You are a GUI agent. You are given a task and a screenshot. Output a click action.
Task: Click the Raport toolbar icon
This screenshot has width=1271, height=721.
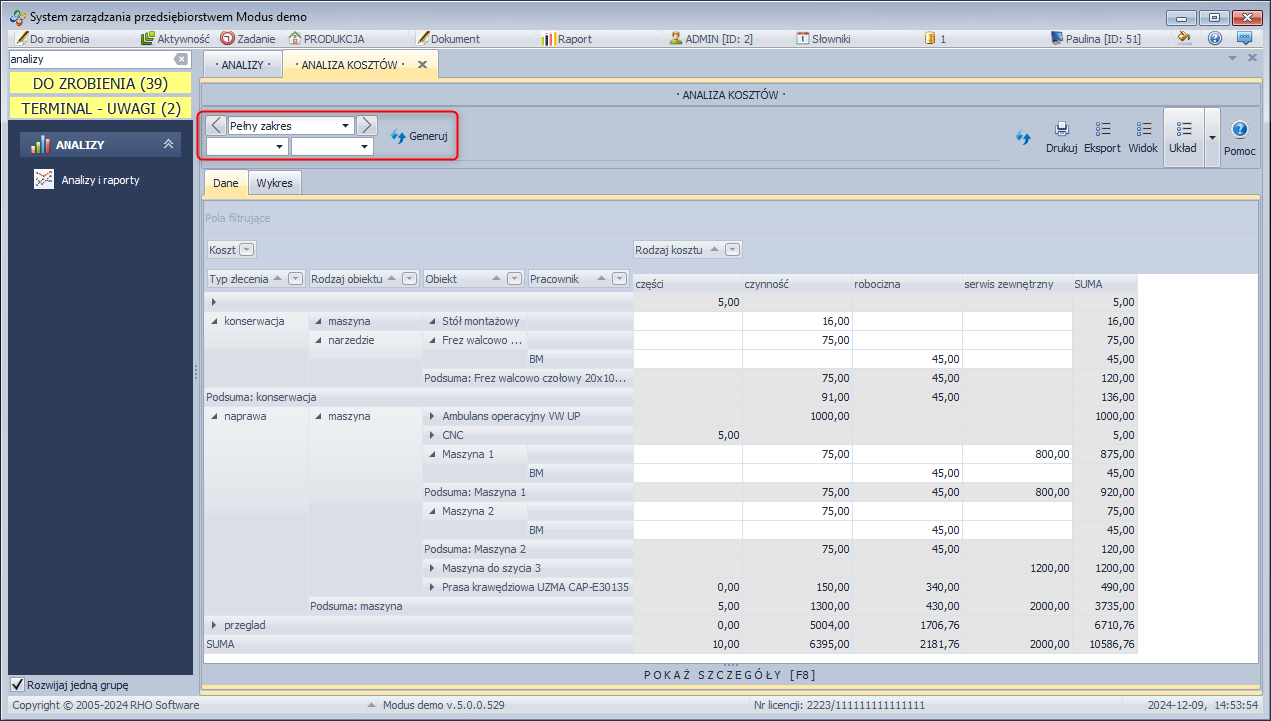coord(566,39)
